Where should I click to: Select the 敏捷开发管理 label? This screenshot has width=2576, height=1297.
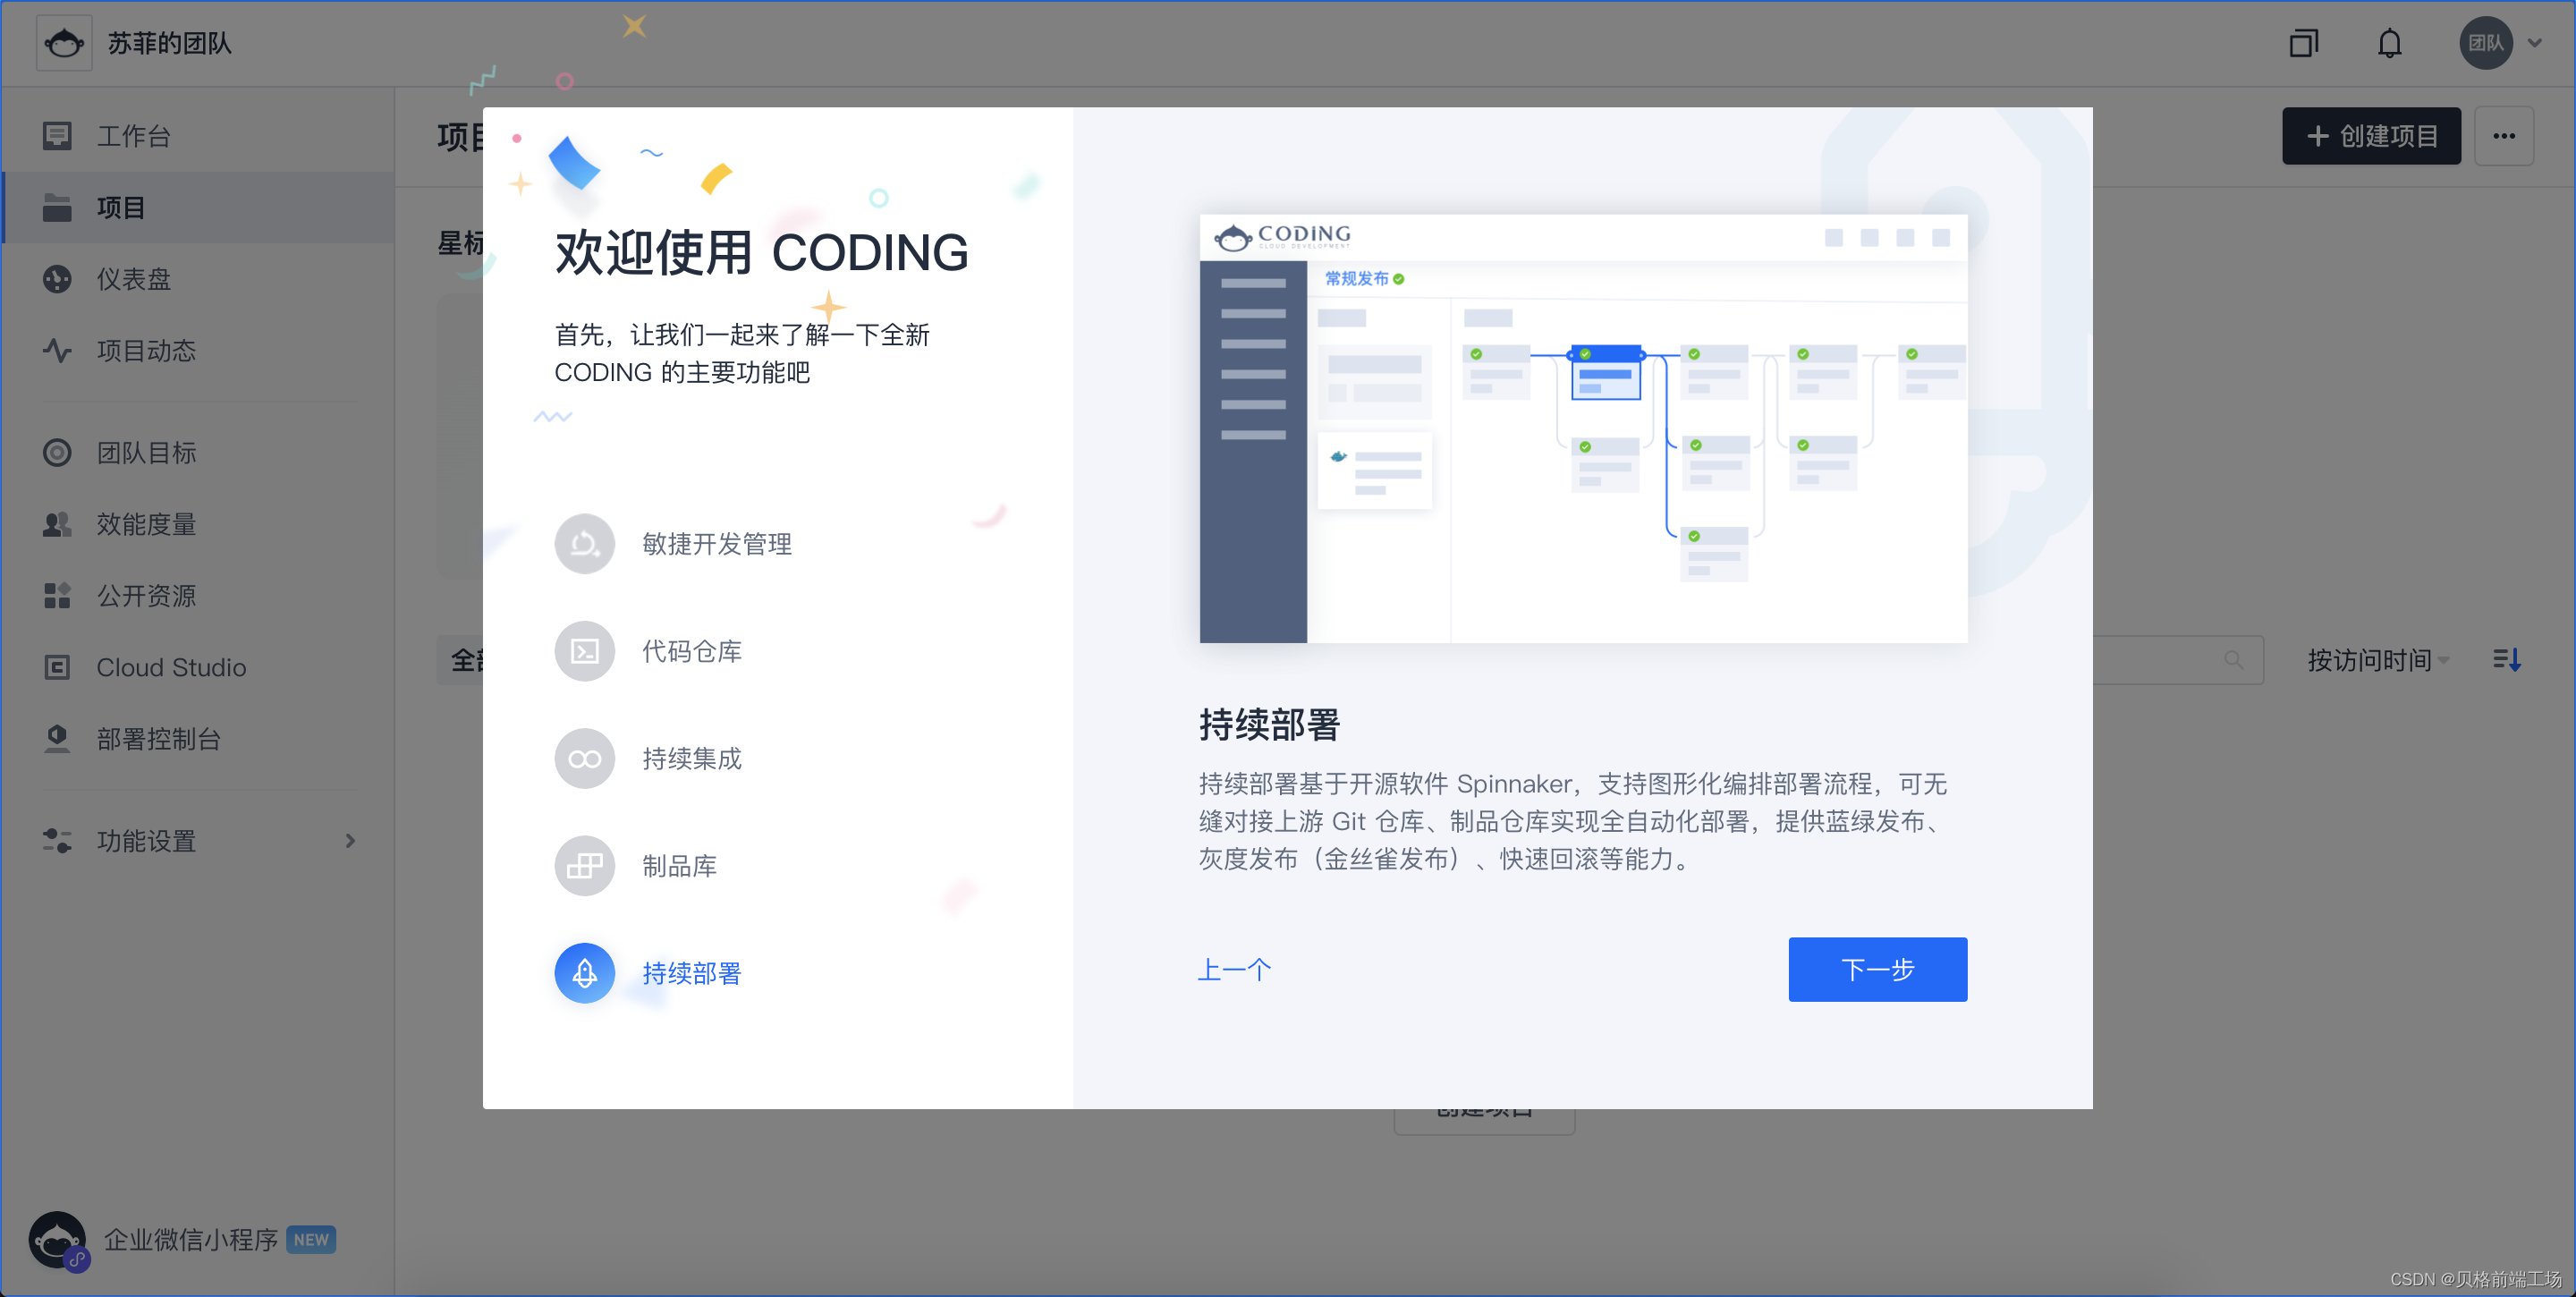click(717, 544)
